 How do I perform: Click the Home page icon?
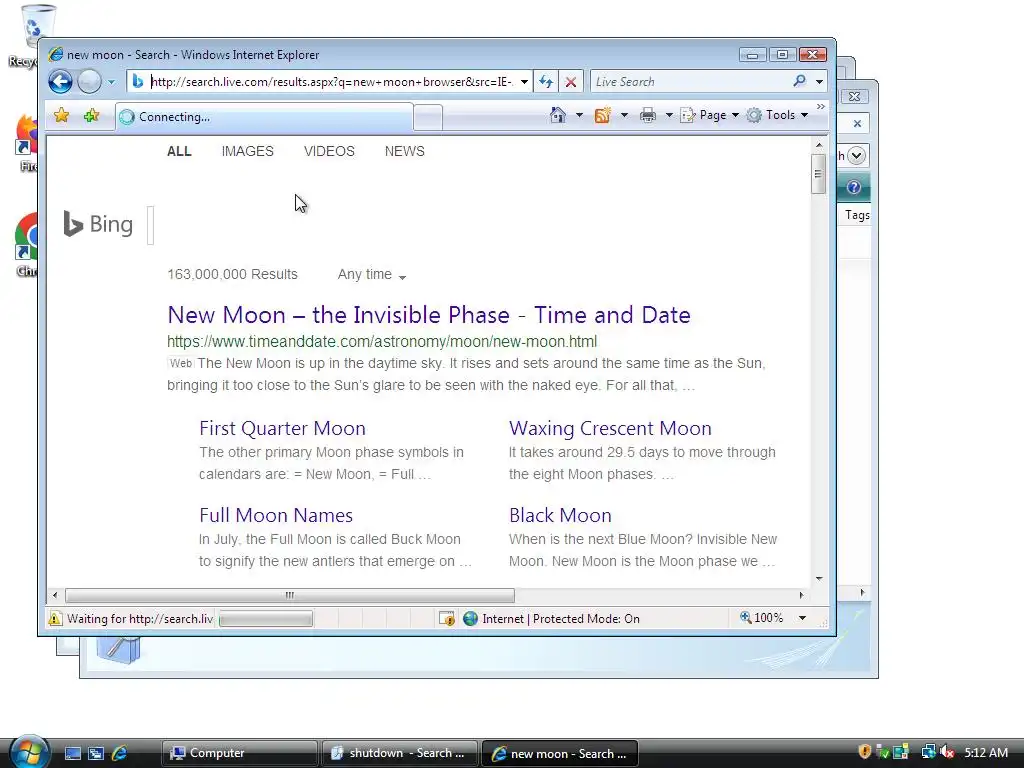pyautogui.click(x=558, y=115)
